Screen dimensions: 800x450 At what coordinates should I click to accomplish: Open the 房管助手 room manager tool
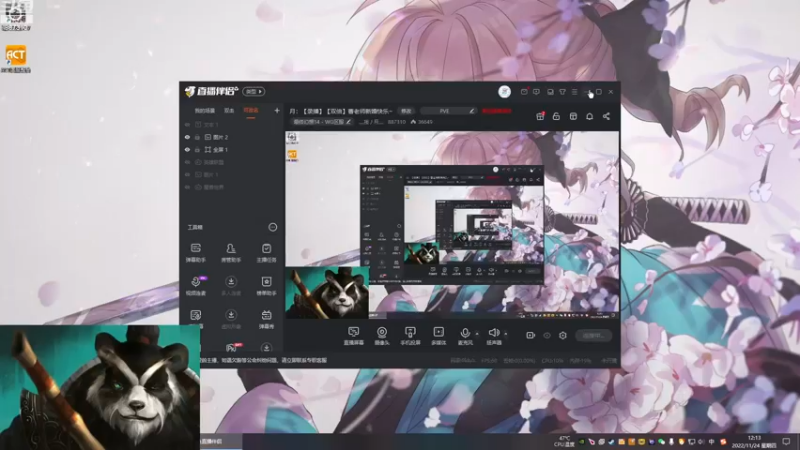pyautogui.click(x=231, y=253)
